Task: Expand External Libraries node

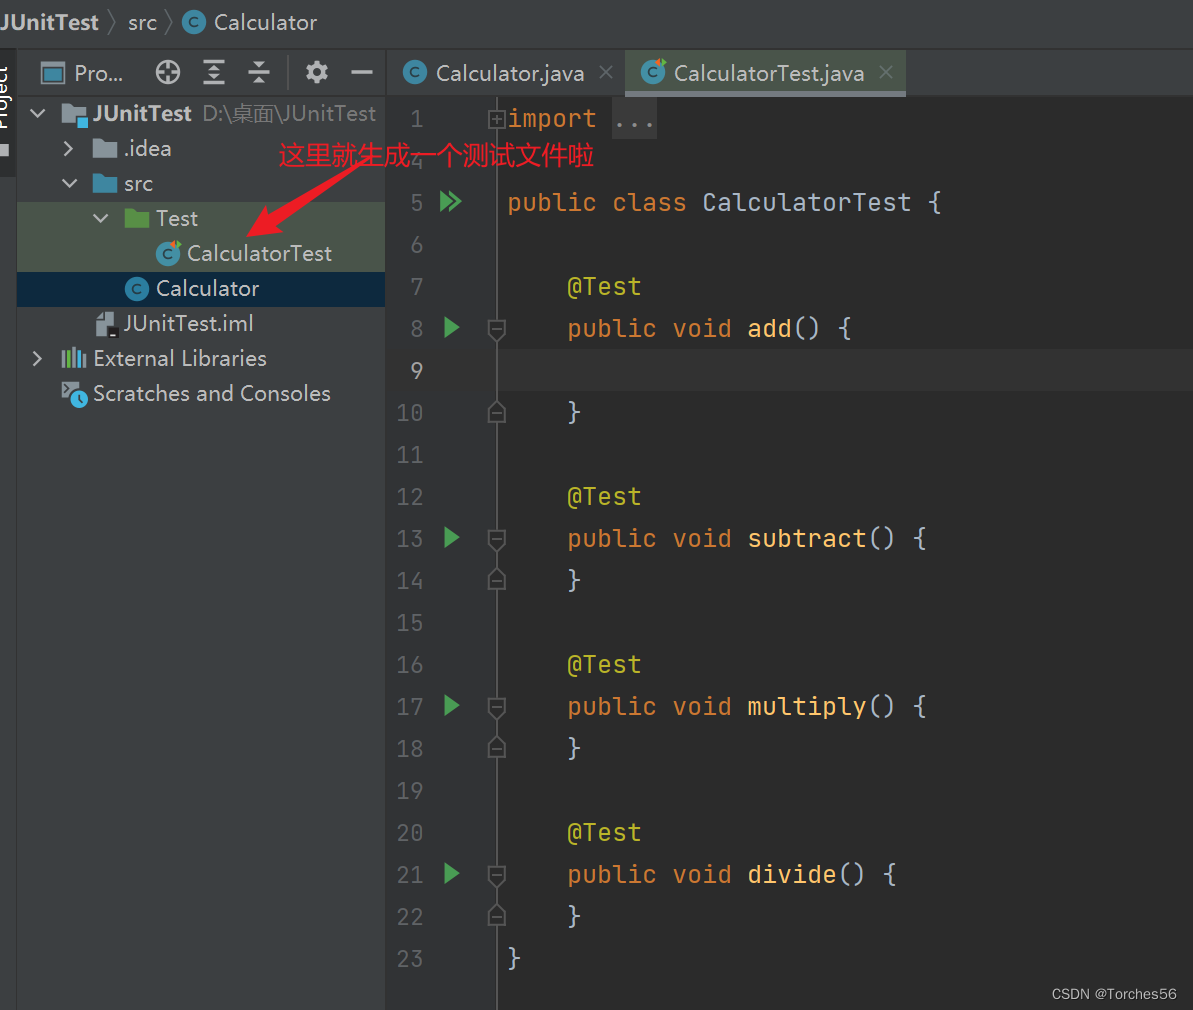Action: pos(37,358)
